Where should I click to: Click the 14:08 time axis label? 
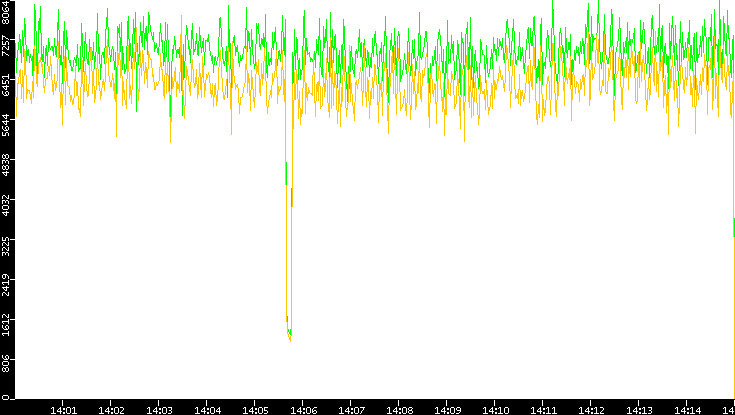(x=398, y=410)
